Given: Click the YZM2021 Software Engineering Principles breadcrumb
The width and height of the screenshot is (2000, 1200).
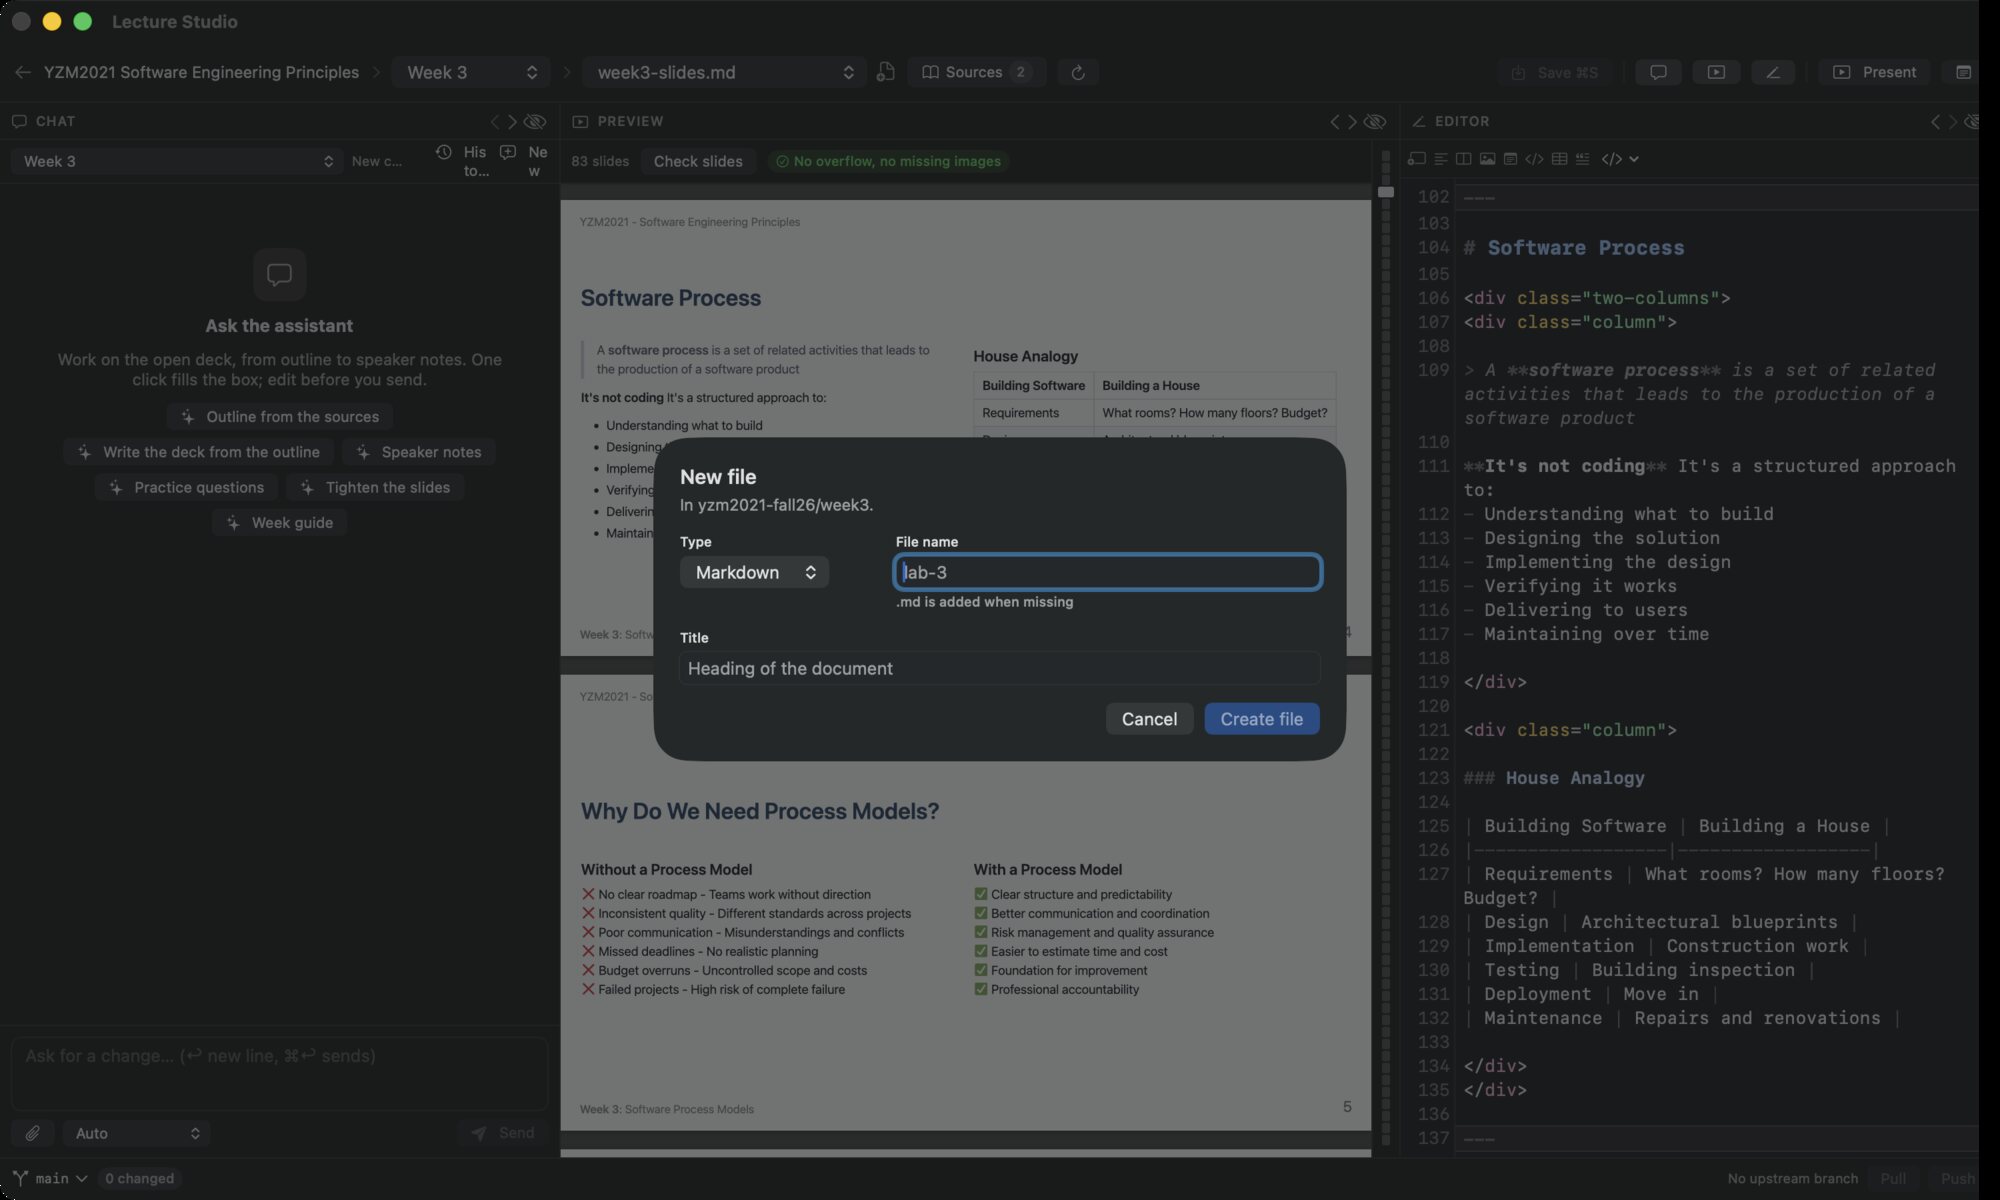Looking at the screenshot, I should click(201, 72).
